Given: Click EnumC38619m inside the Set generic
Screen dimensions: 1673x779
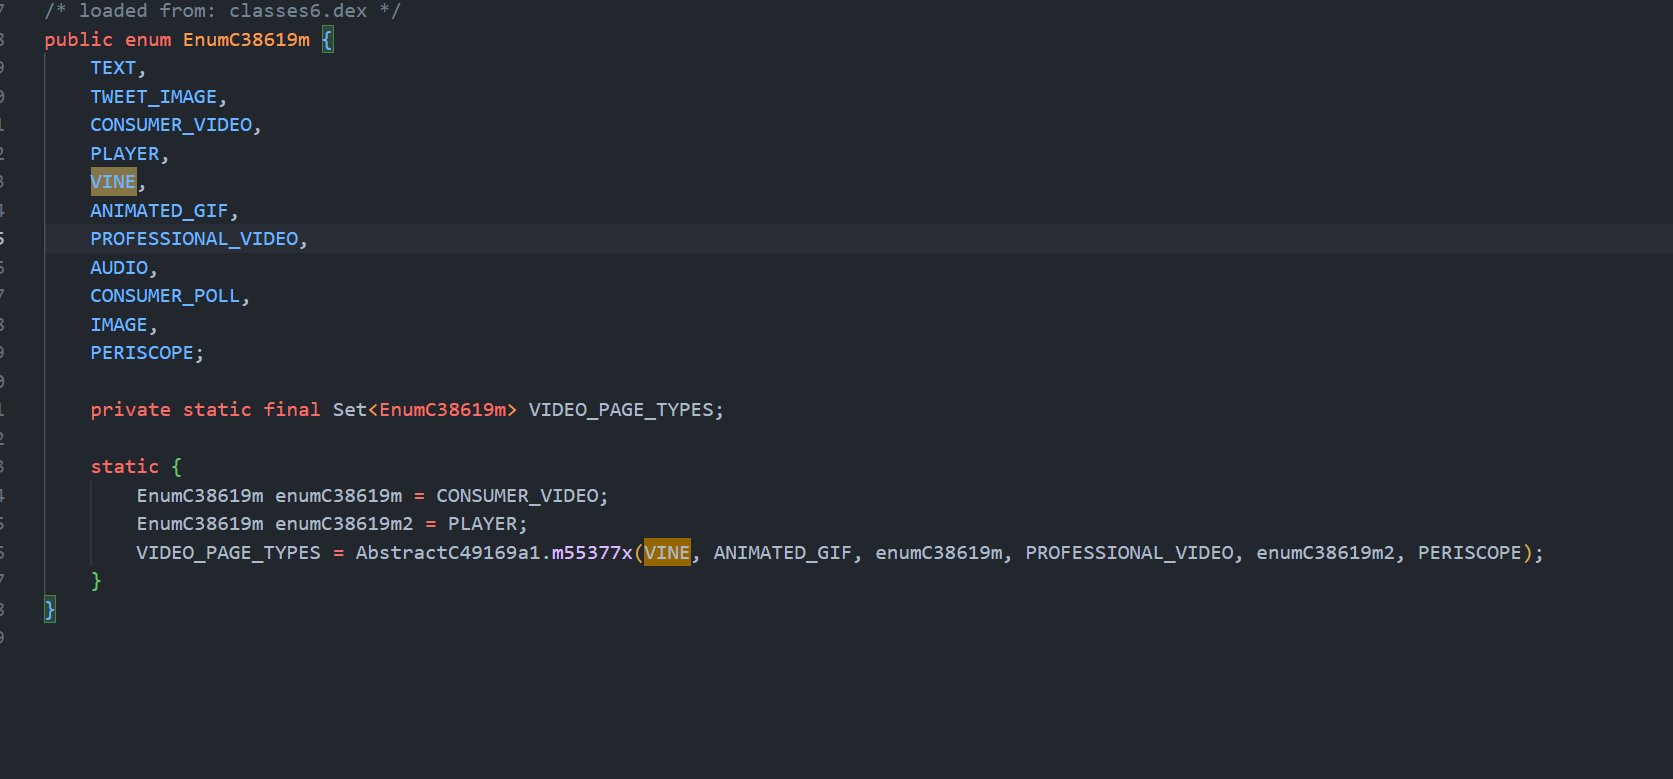Looking at the screenshot, I should pyautogui.click(x=442, y=410).
